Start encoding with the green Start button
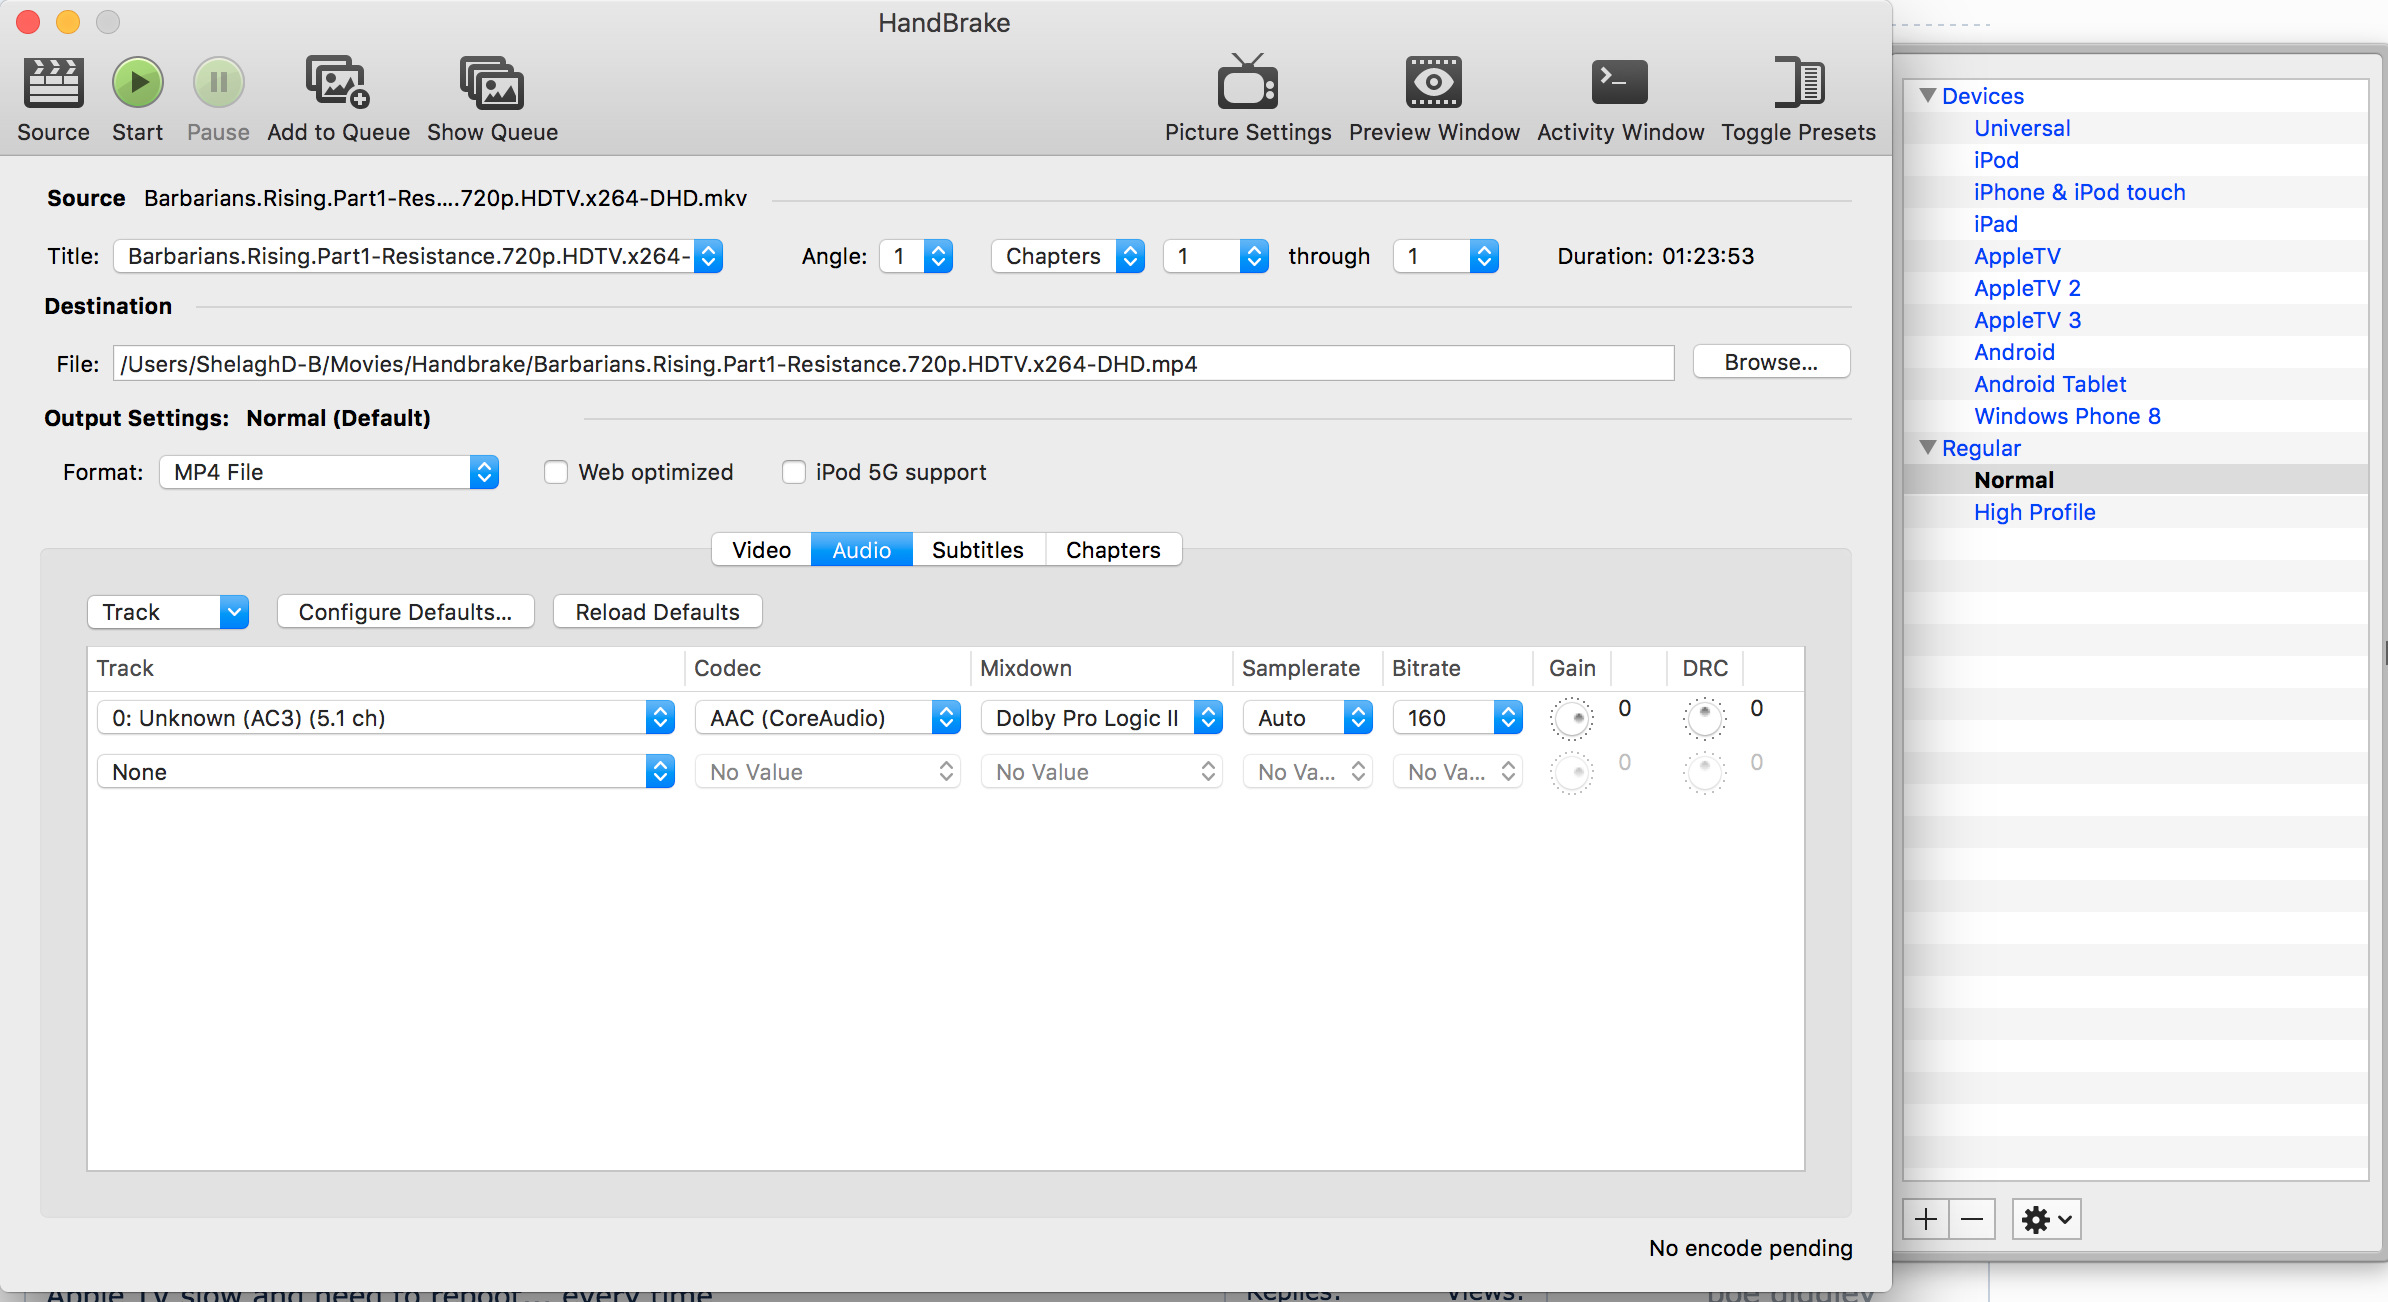 click(x=138, y=83)
